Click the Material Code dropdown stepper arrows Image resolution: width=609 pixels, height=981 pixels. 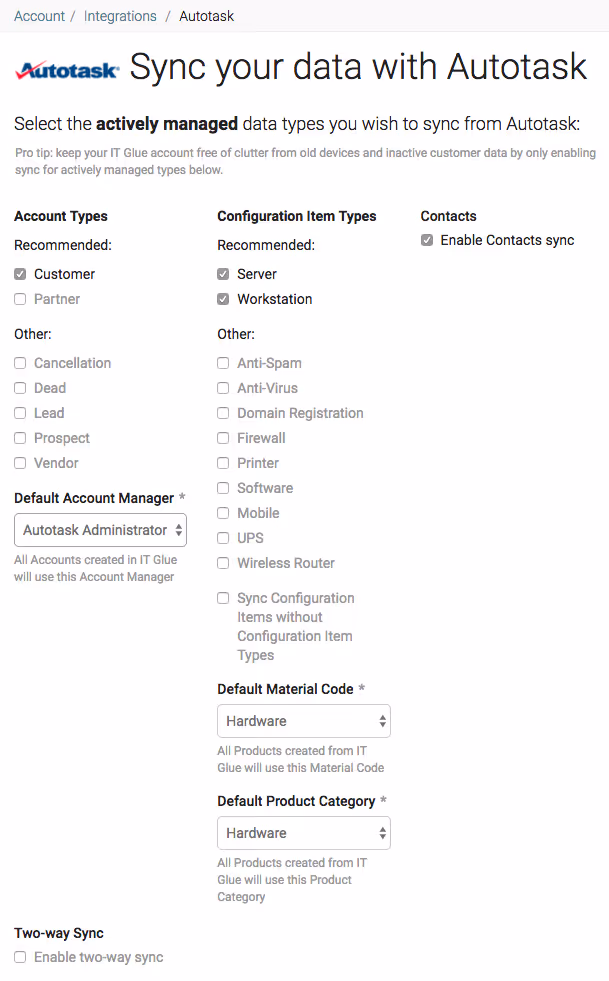click(x=382, y=720)
